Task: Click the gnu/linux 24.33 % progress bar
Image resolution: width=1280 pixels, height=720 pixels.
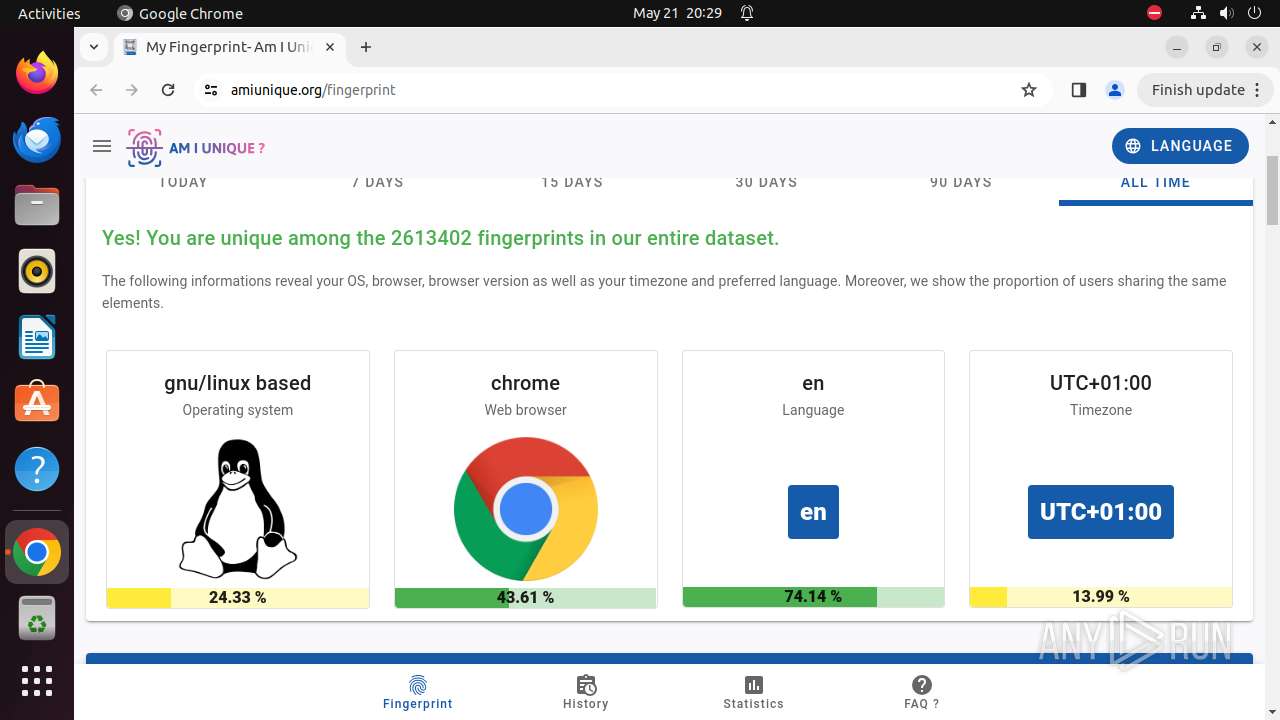Action: 238,597
